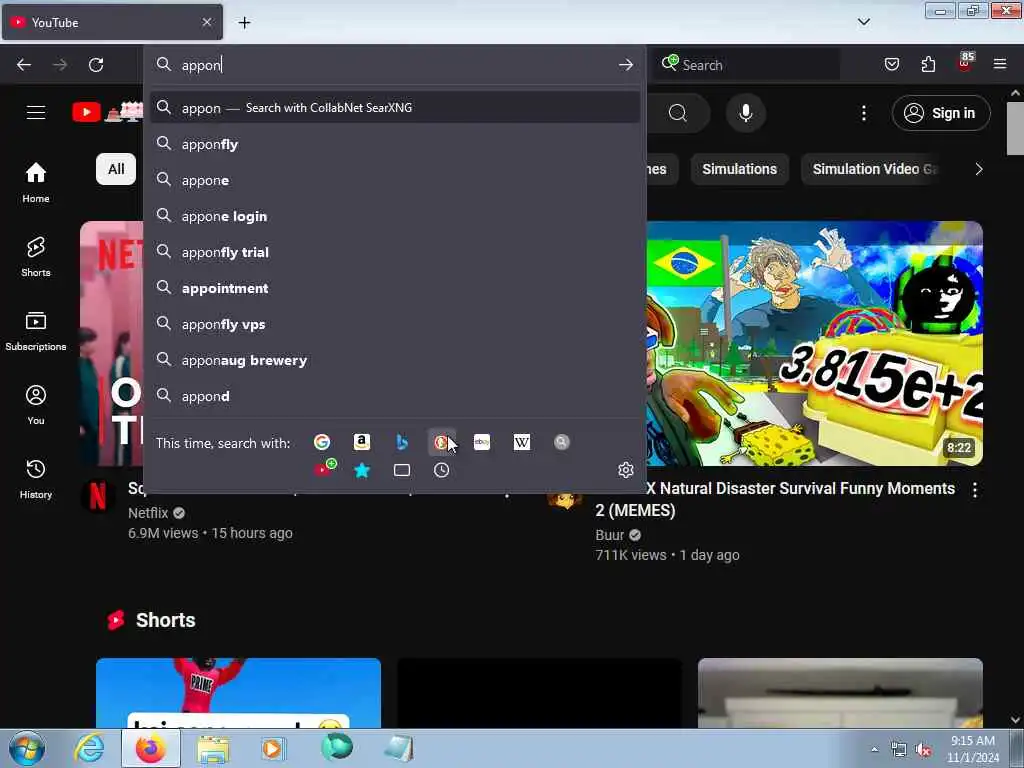Search with Amazon one-off engine icon

362,442
